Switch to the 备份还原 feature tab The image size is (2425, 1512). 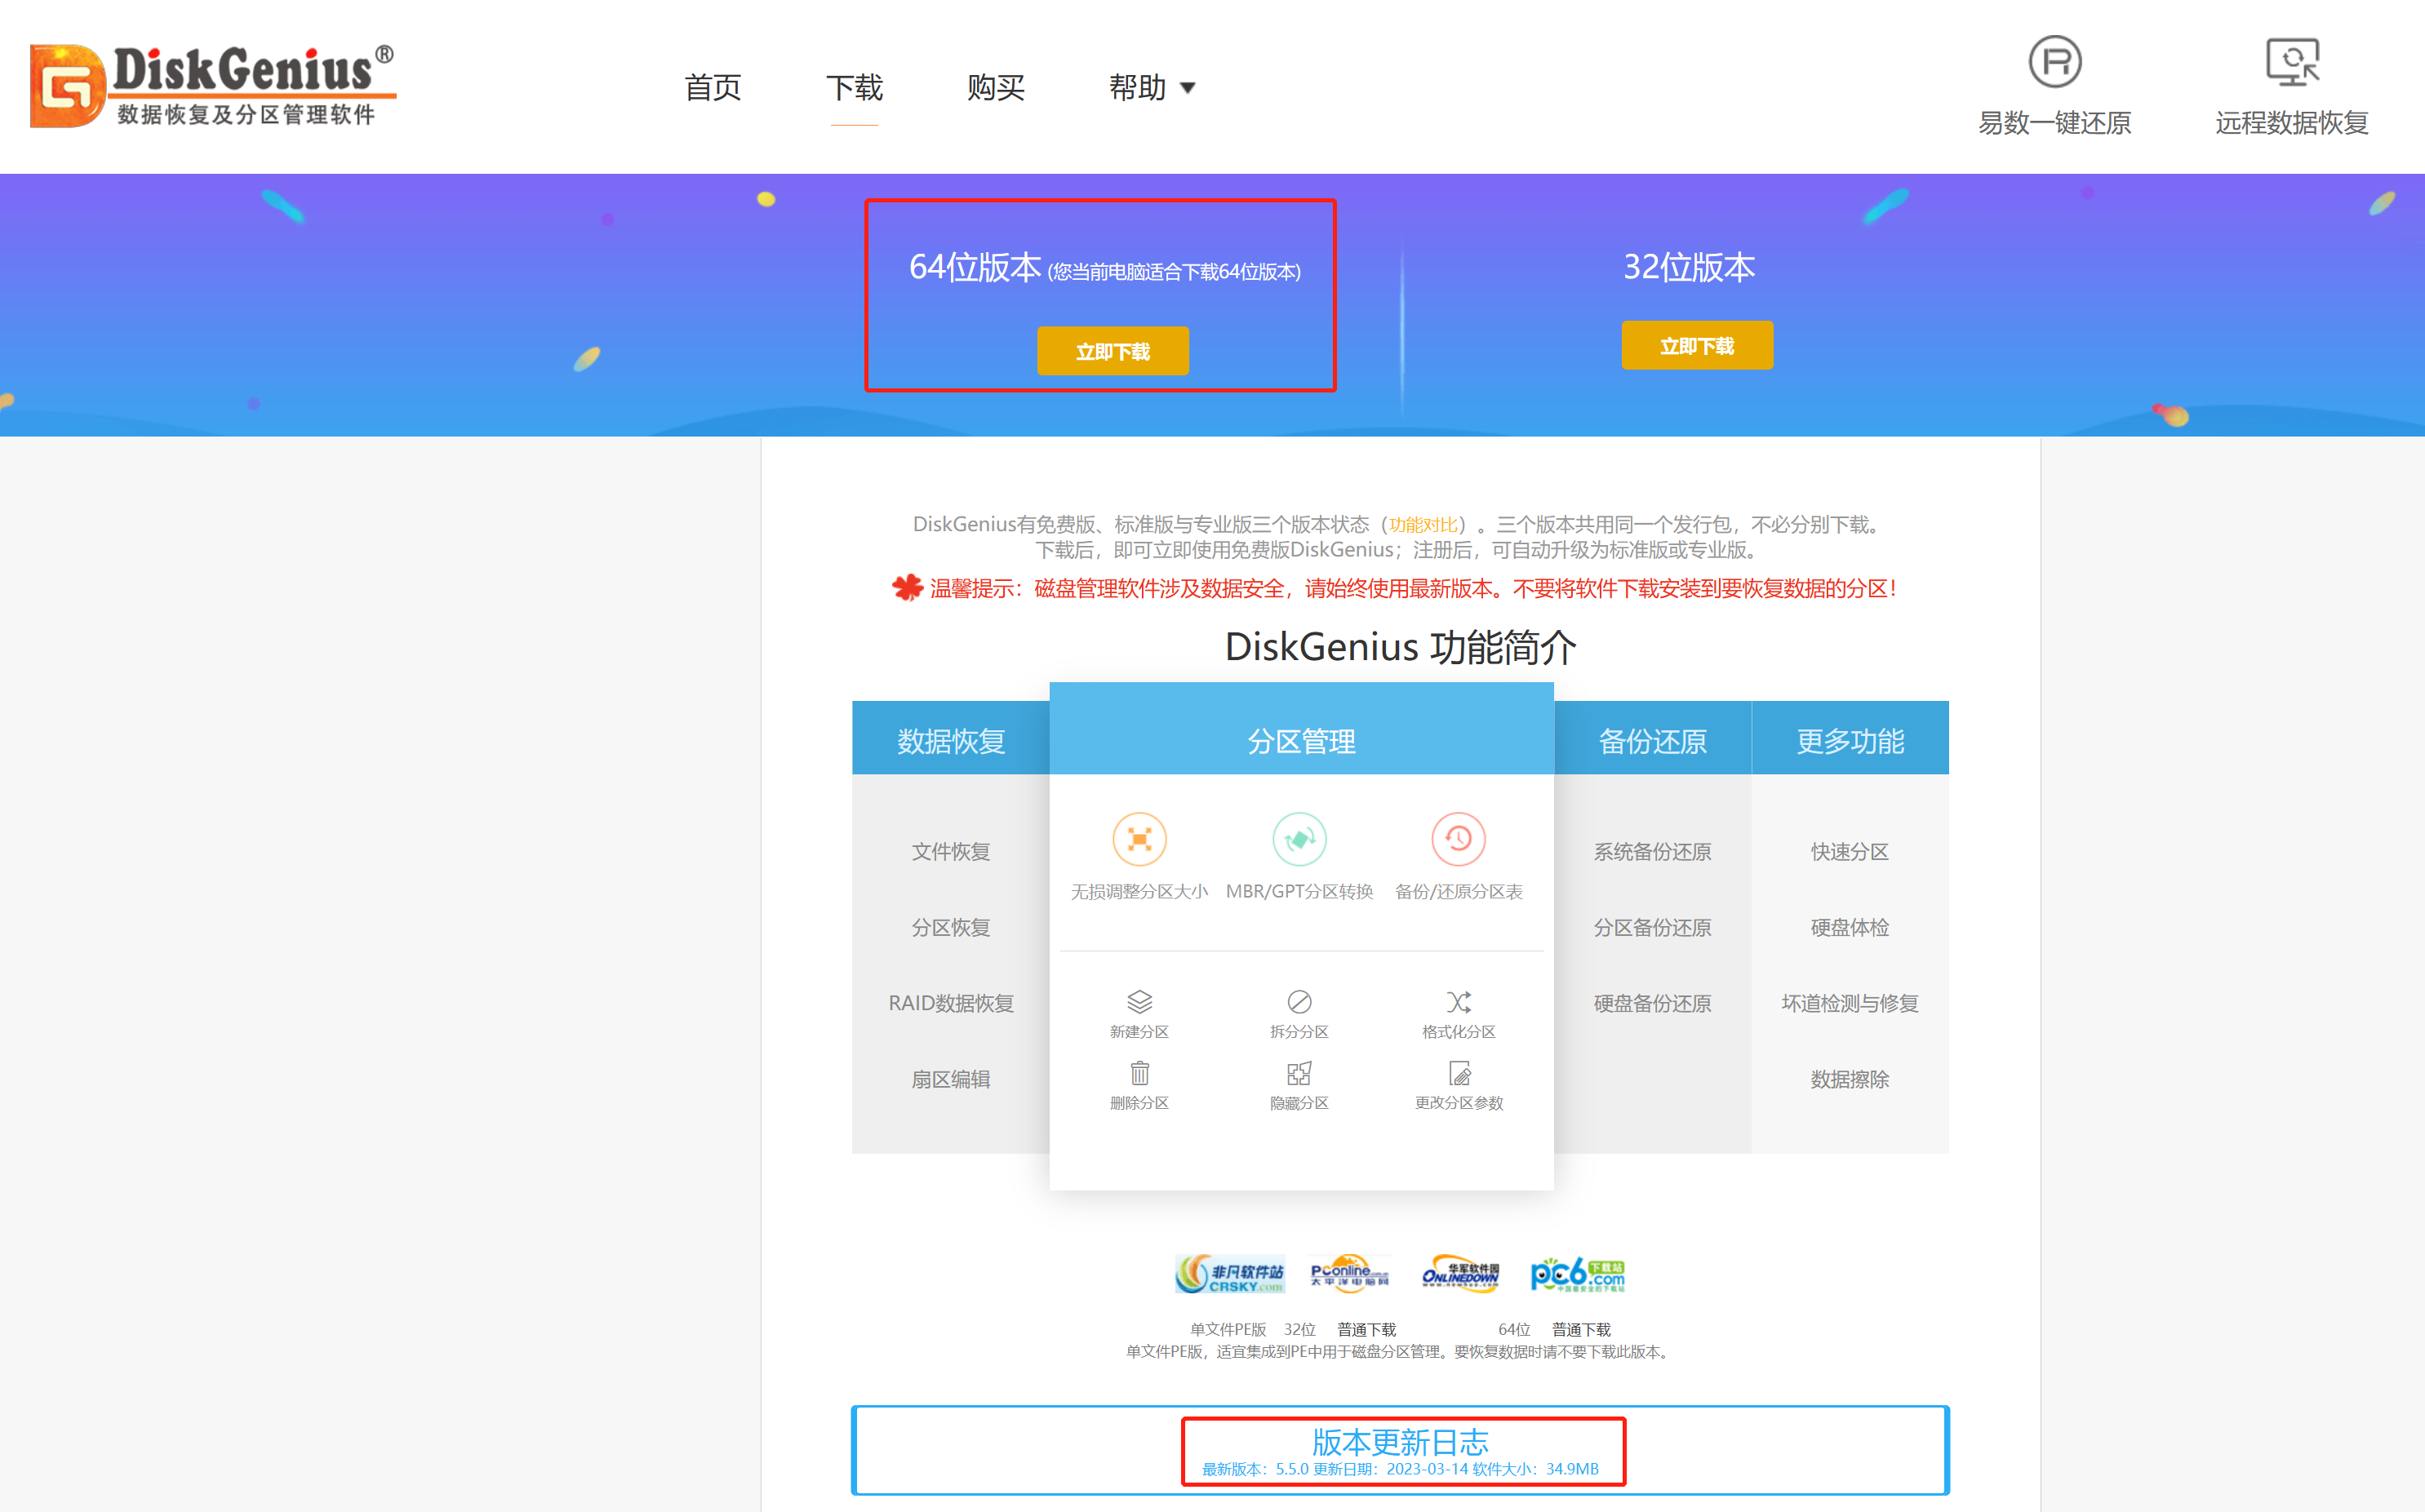click(x=1652, y=741)
